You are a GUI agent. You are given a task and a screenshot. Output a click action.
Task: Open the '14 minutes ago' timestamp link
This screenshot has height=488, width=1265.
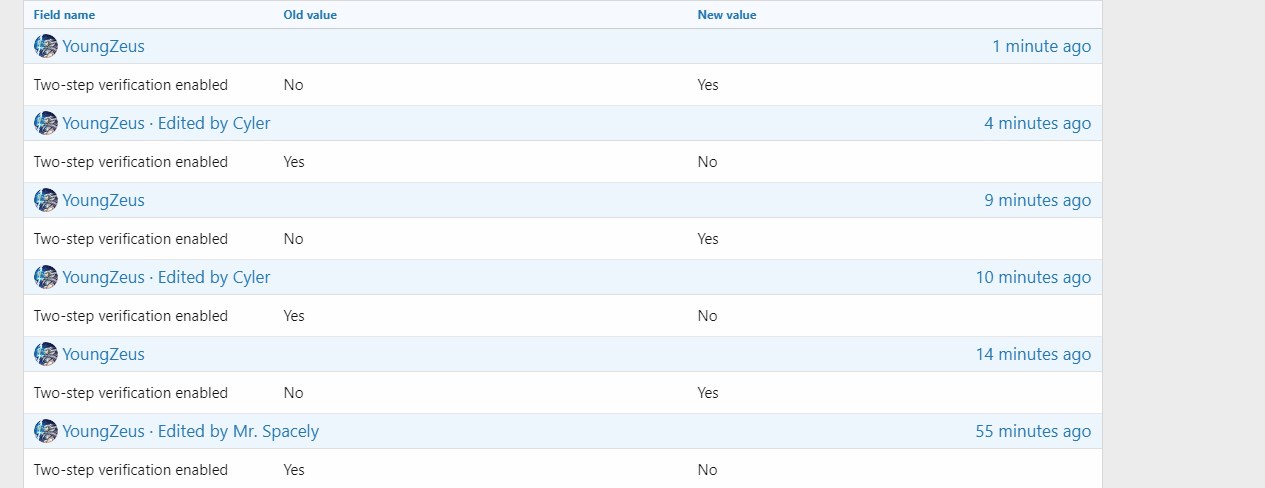click(x=1033, y=354)
